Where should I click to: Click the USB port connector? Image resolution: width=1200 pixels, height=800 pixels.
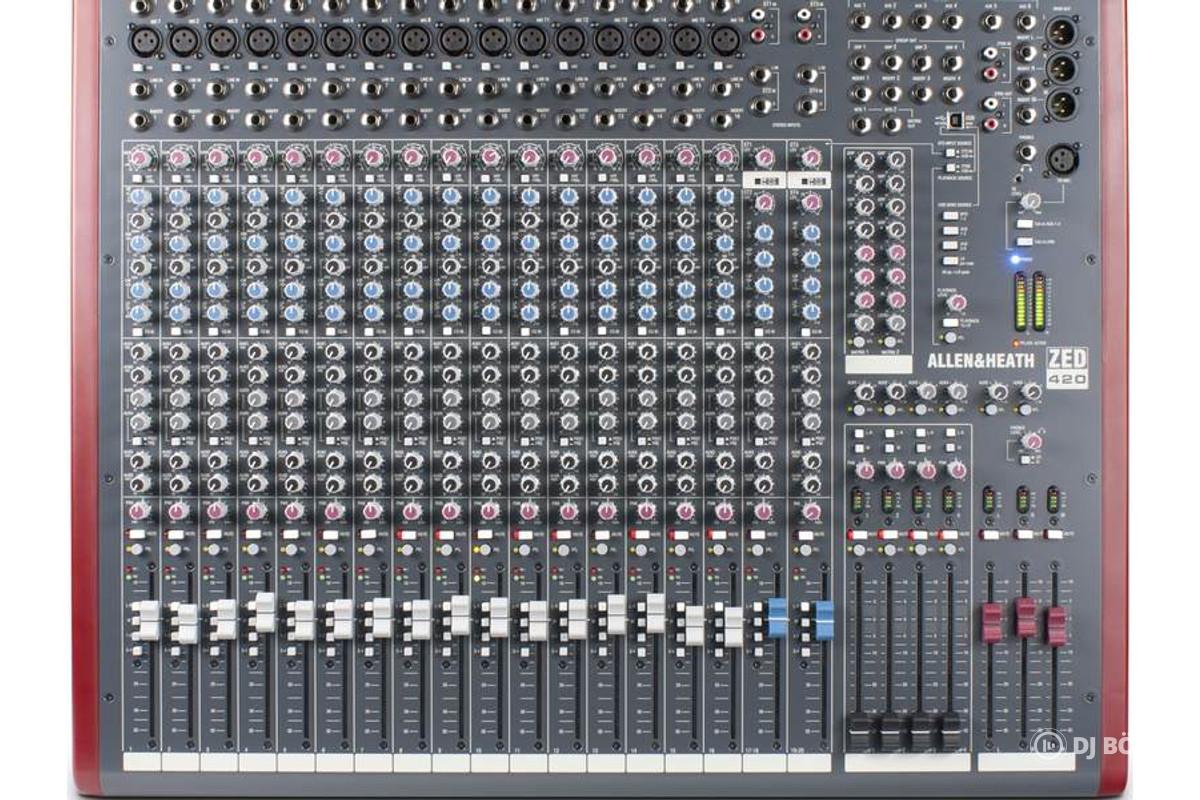coord(955,120)
